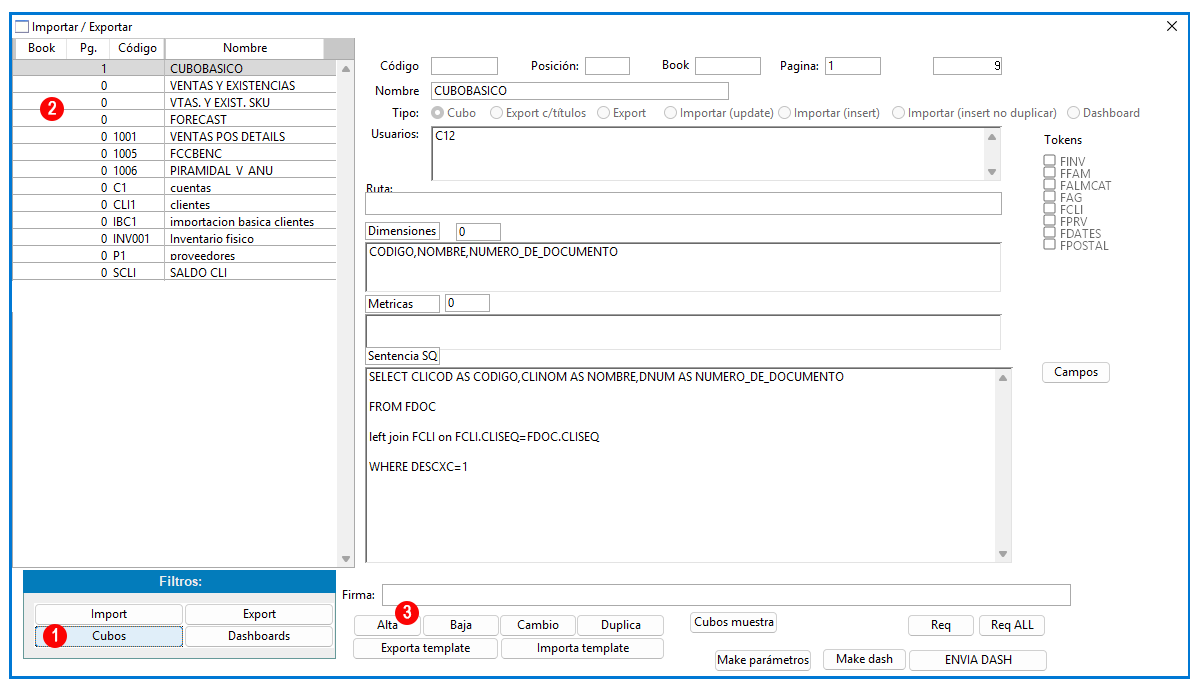
Task: Tick the FFAM token checkbox
Action: tap(1050, 173)
